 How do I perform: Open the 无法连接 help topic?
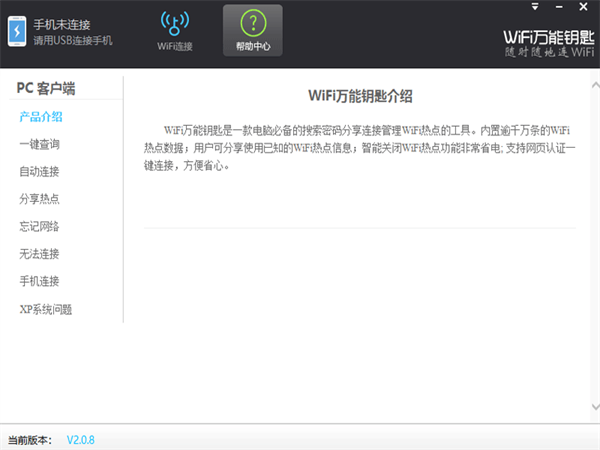coord(39,254)
